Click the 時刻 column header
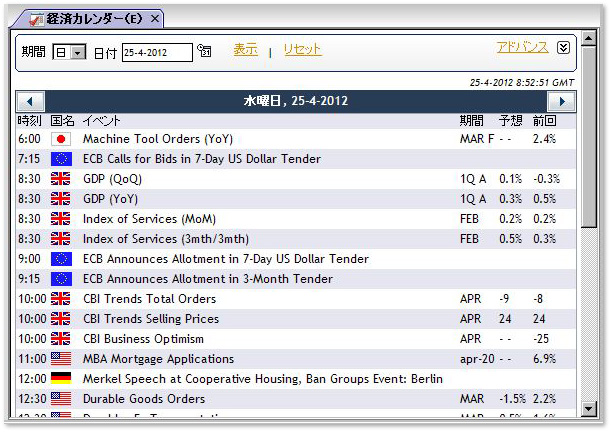Viewport: 611px width, 432px height. [x=29, y=121]
